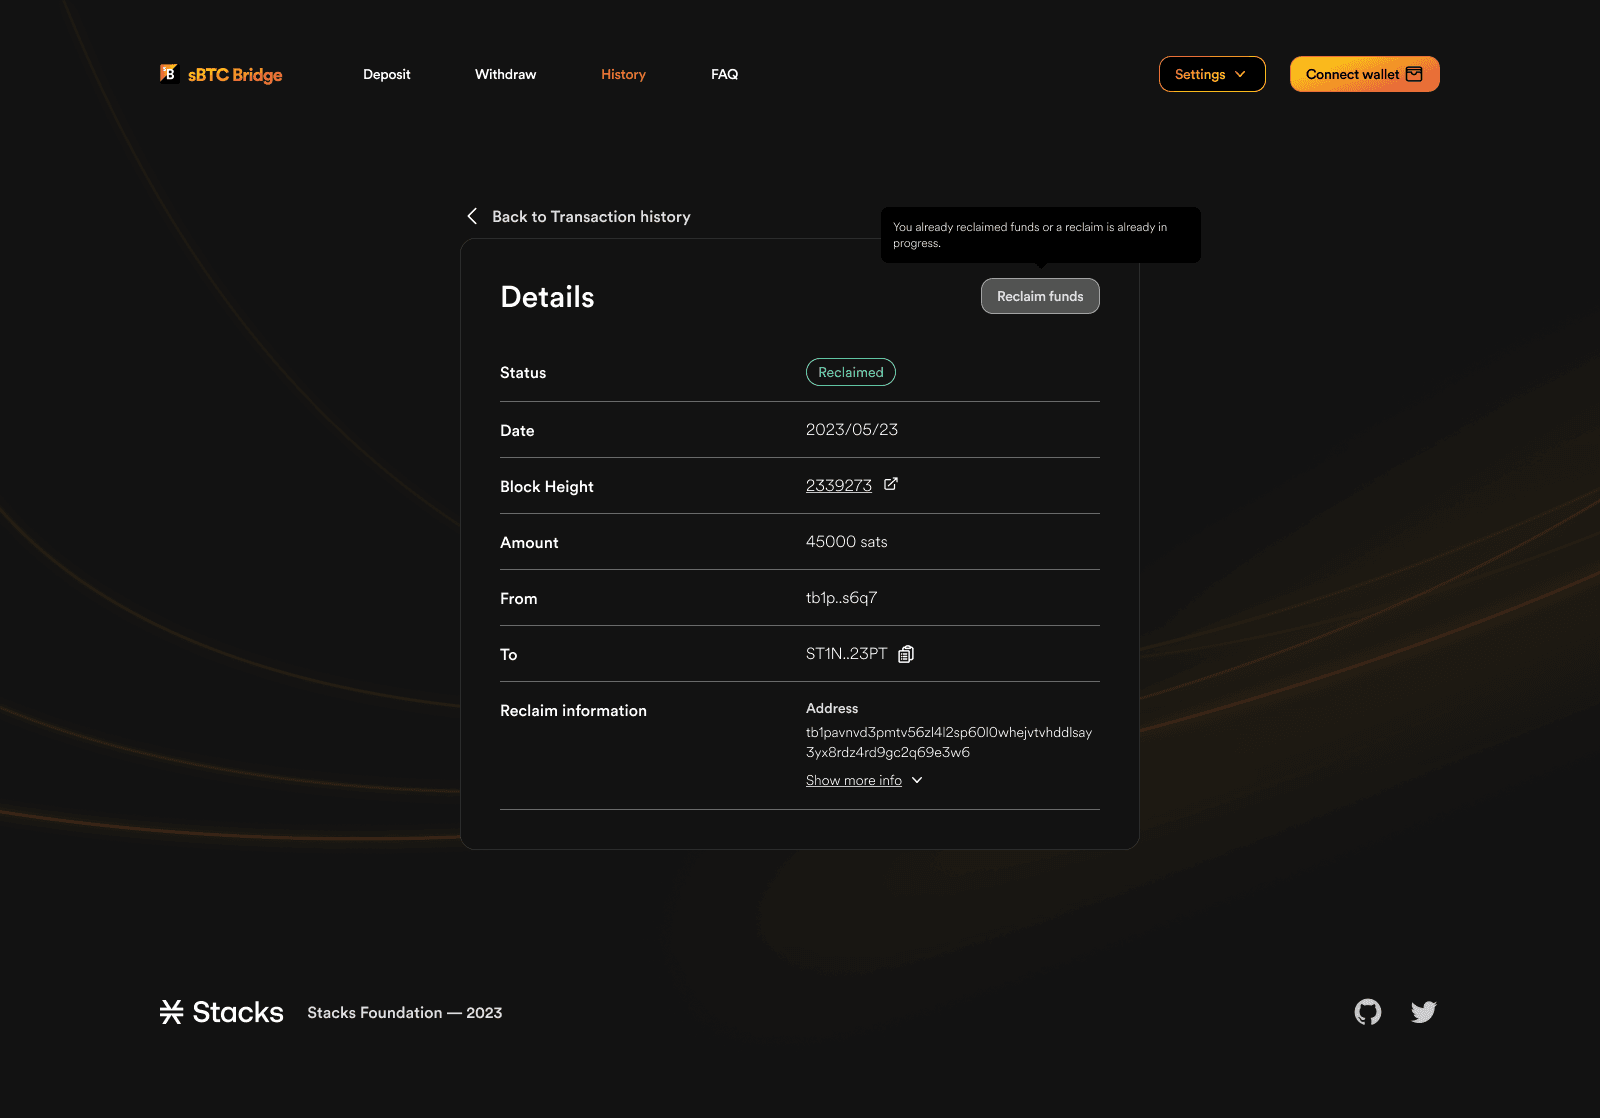Click the sBTC Bridge logo

(220, 74)
